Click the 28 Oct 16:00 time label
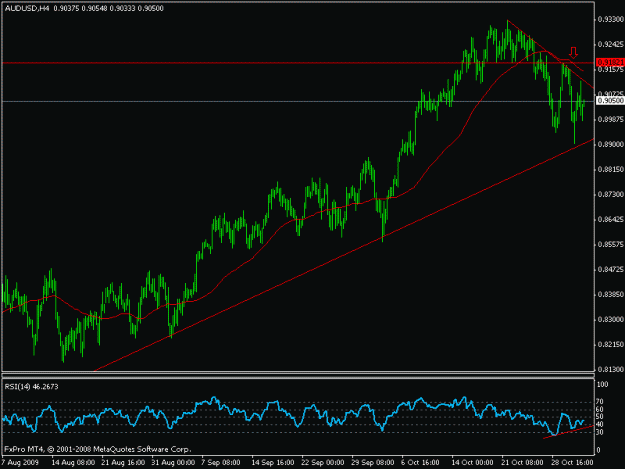 tap(572, 463)
